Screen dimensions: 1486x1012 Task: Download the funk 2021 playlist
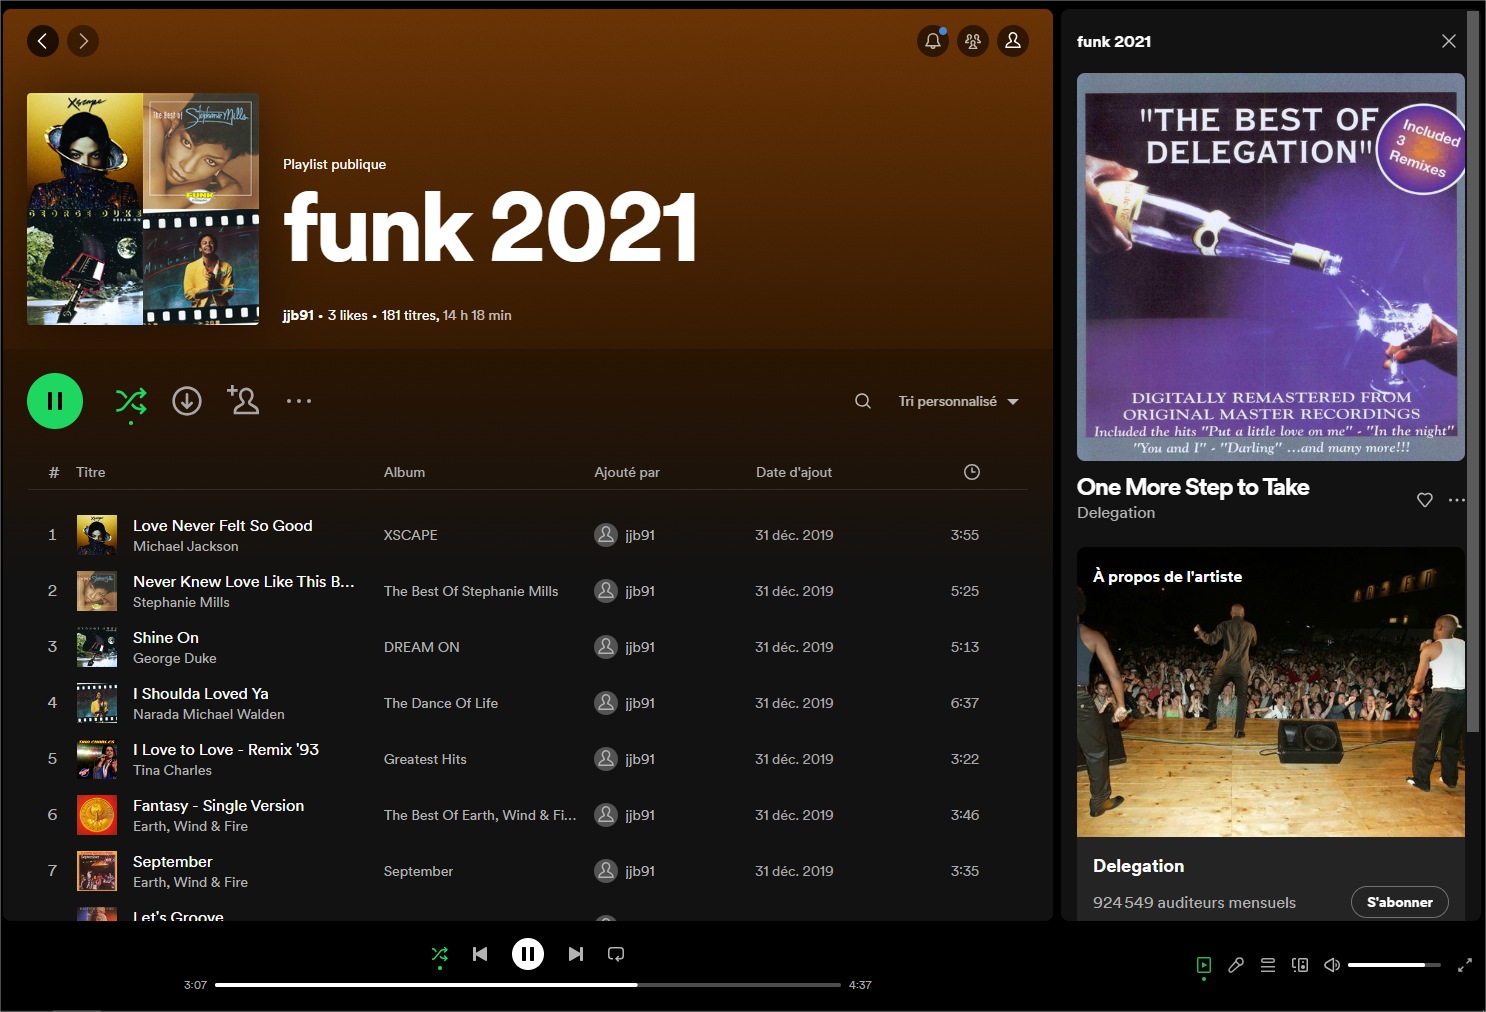187,401
